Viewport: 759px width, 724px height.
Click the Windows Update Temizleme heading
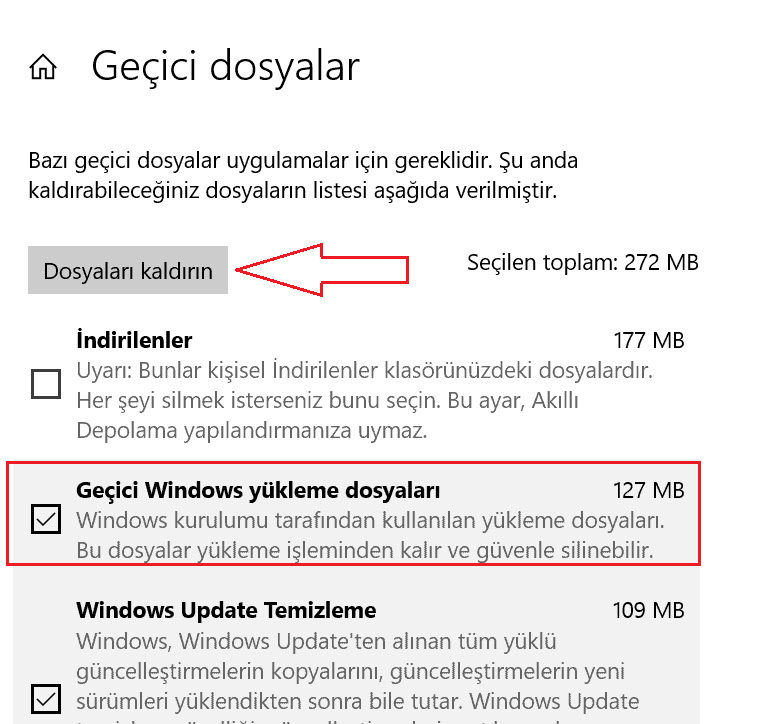point(226,610)
